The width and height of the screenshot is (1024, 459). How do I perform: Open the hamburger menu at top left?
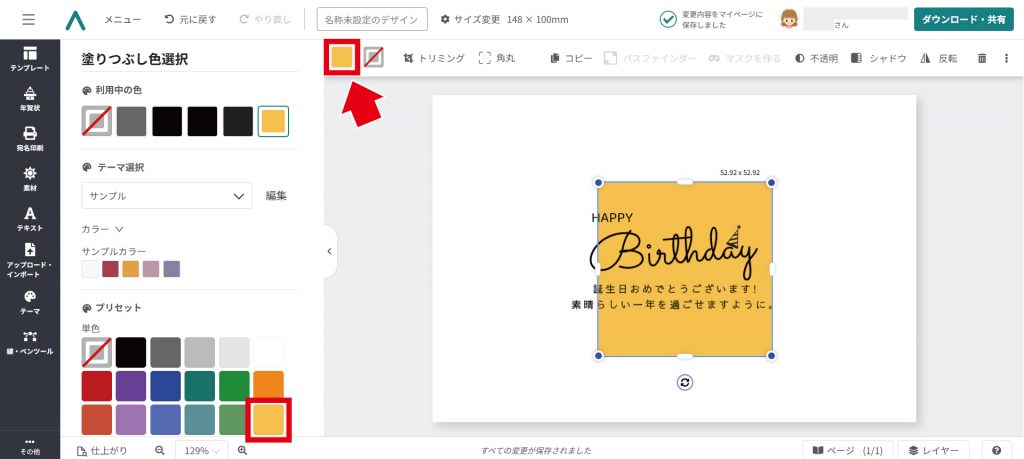(29, 20)
